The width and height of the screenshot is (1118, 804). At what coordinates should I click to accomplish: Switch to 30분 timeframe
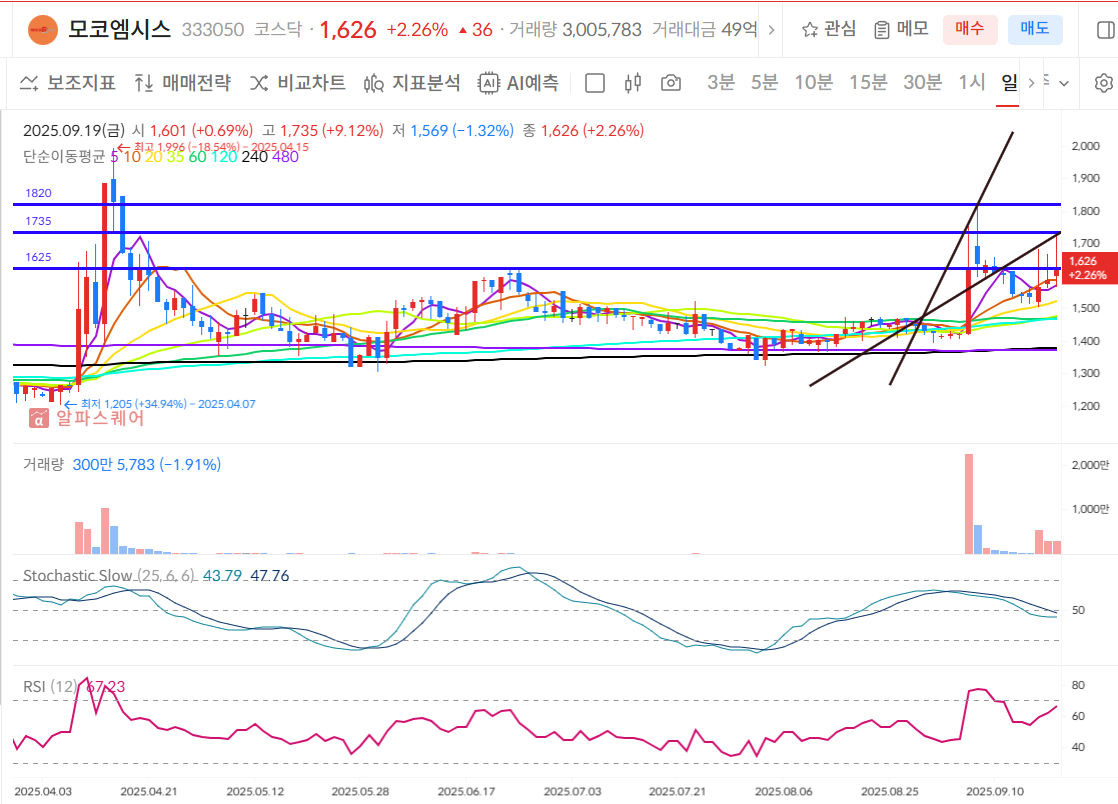[923, 83]
